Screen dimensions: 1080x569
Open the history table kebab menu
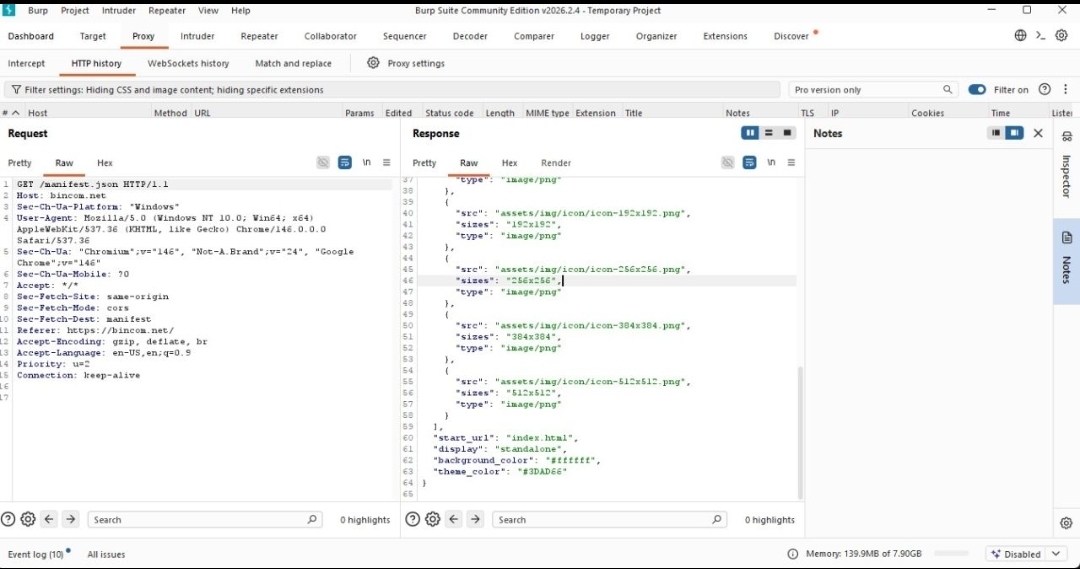1066,90
